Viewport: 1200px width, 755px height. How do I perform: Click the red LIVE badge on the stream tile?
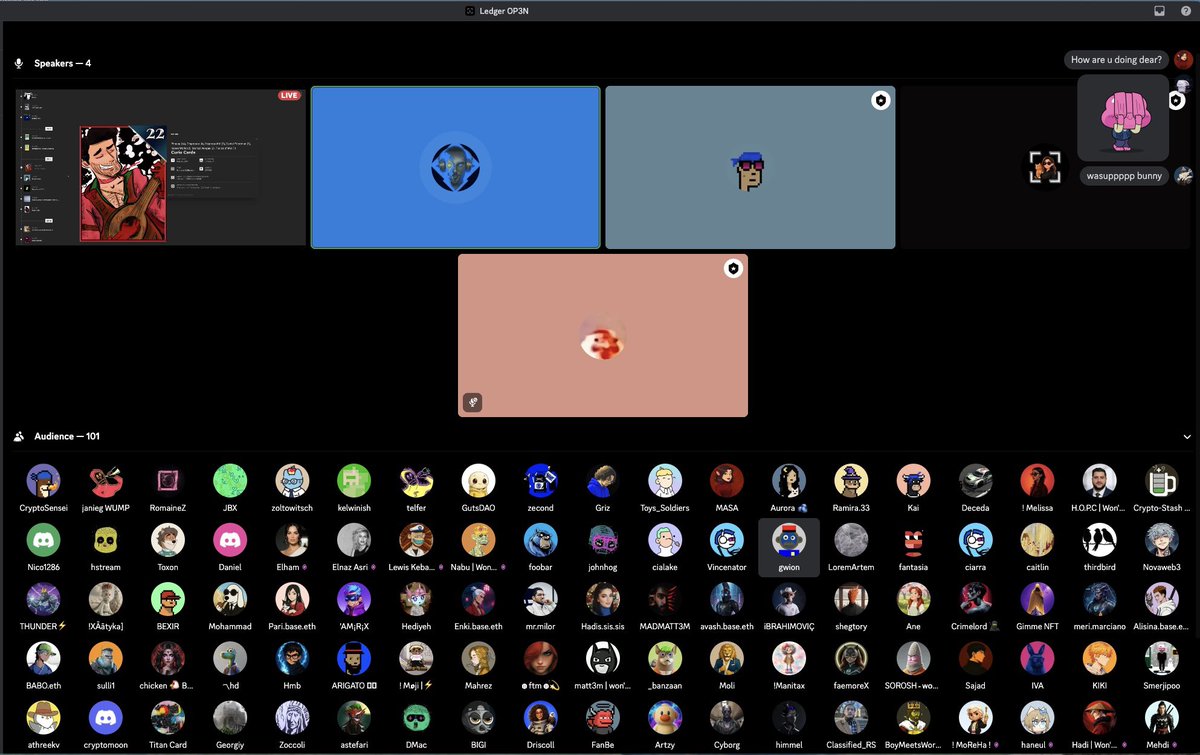click(x=289, y=96)
